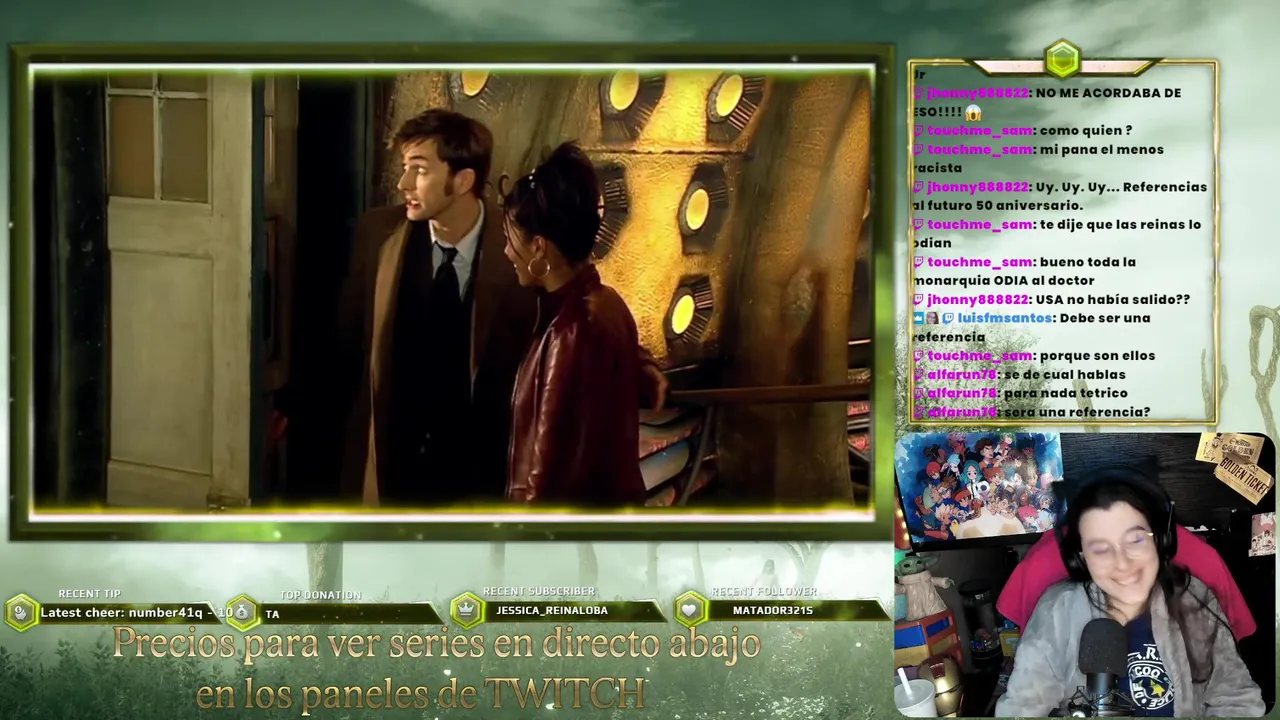This screenshot has height=720, width=1280.
Task: Click alfarun78 beside 'sera una referencia?'
Action: [x=961, y=412]
